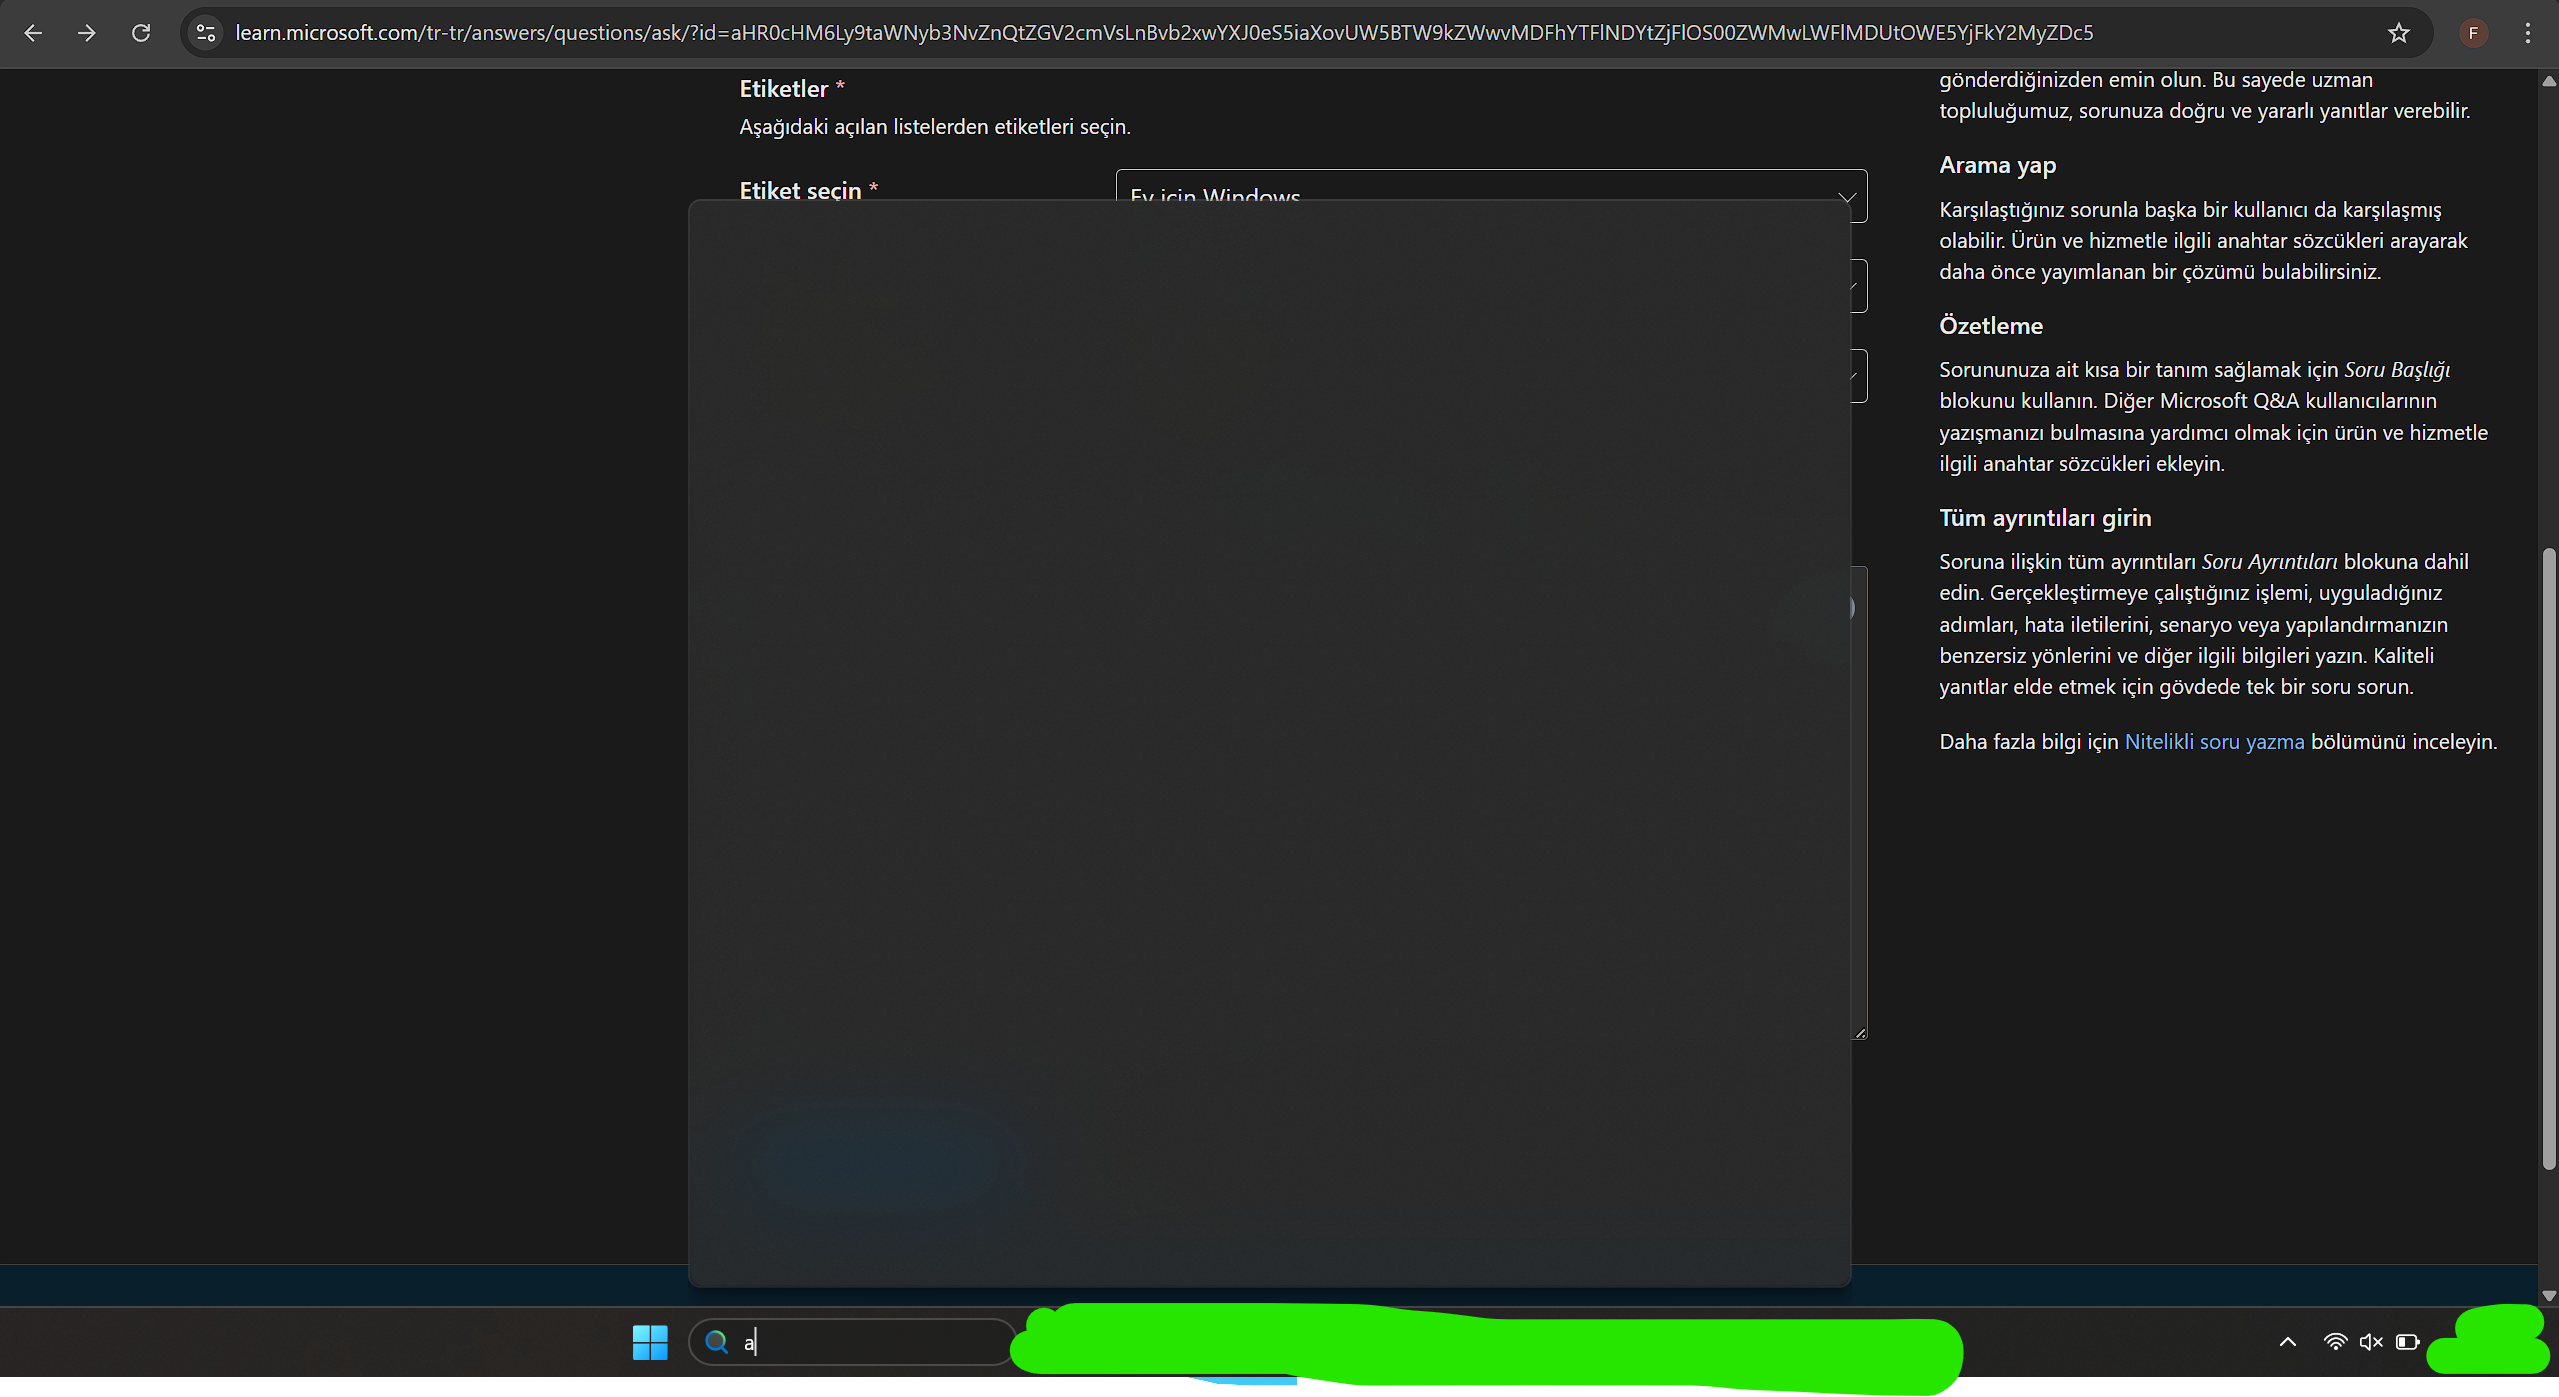Click 'Aşağıdaki açılan listelerden etiketleri seçin.' text

coord(934,127)
